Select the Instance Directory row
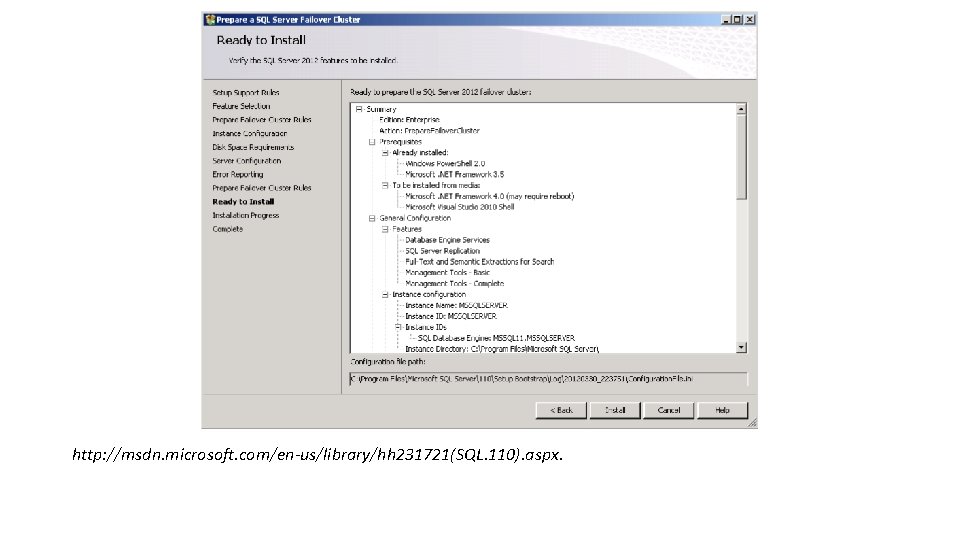The image size is (960, 540). 501,349
